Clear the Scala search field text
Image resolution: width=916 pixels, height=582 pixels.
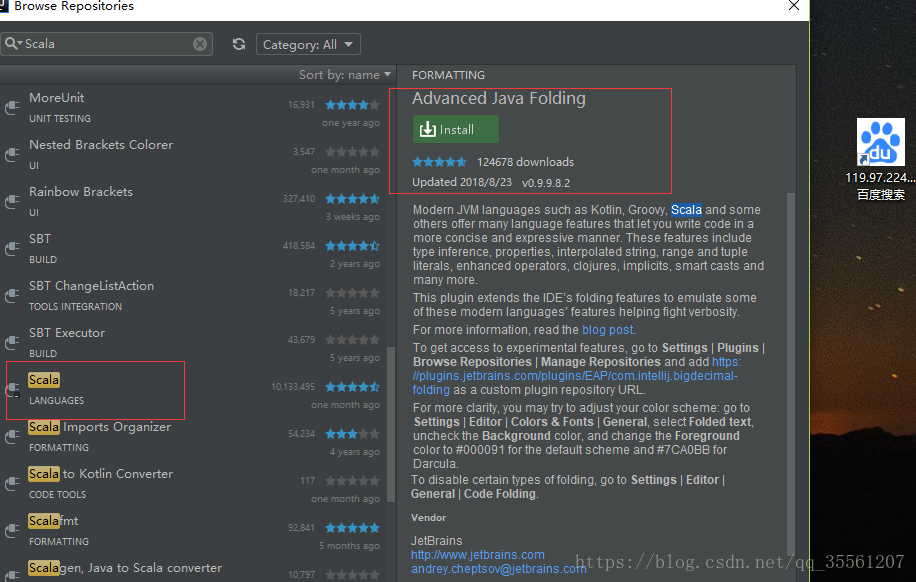(x=200, y=44)
